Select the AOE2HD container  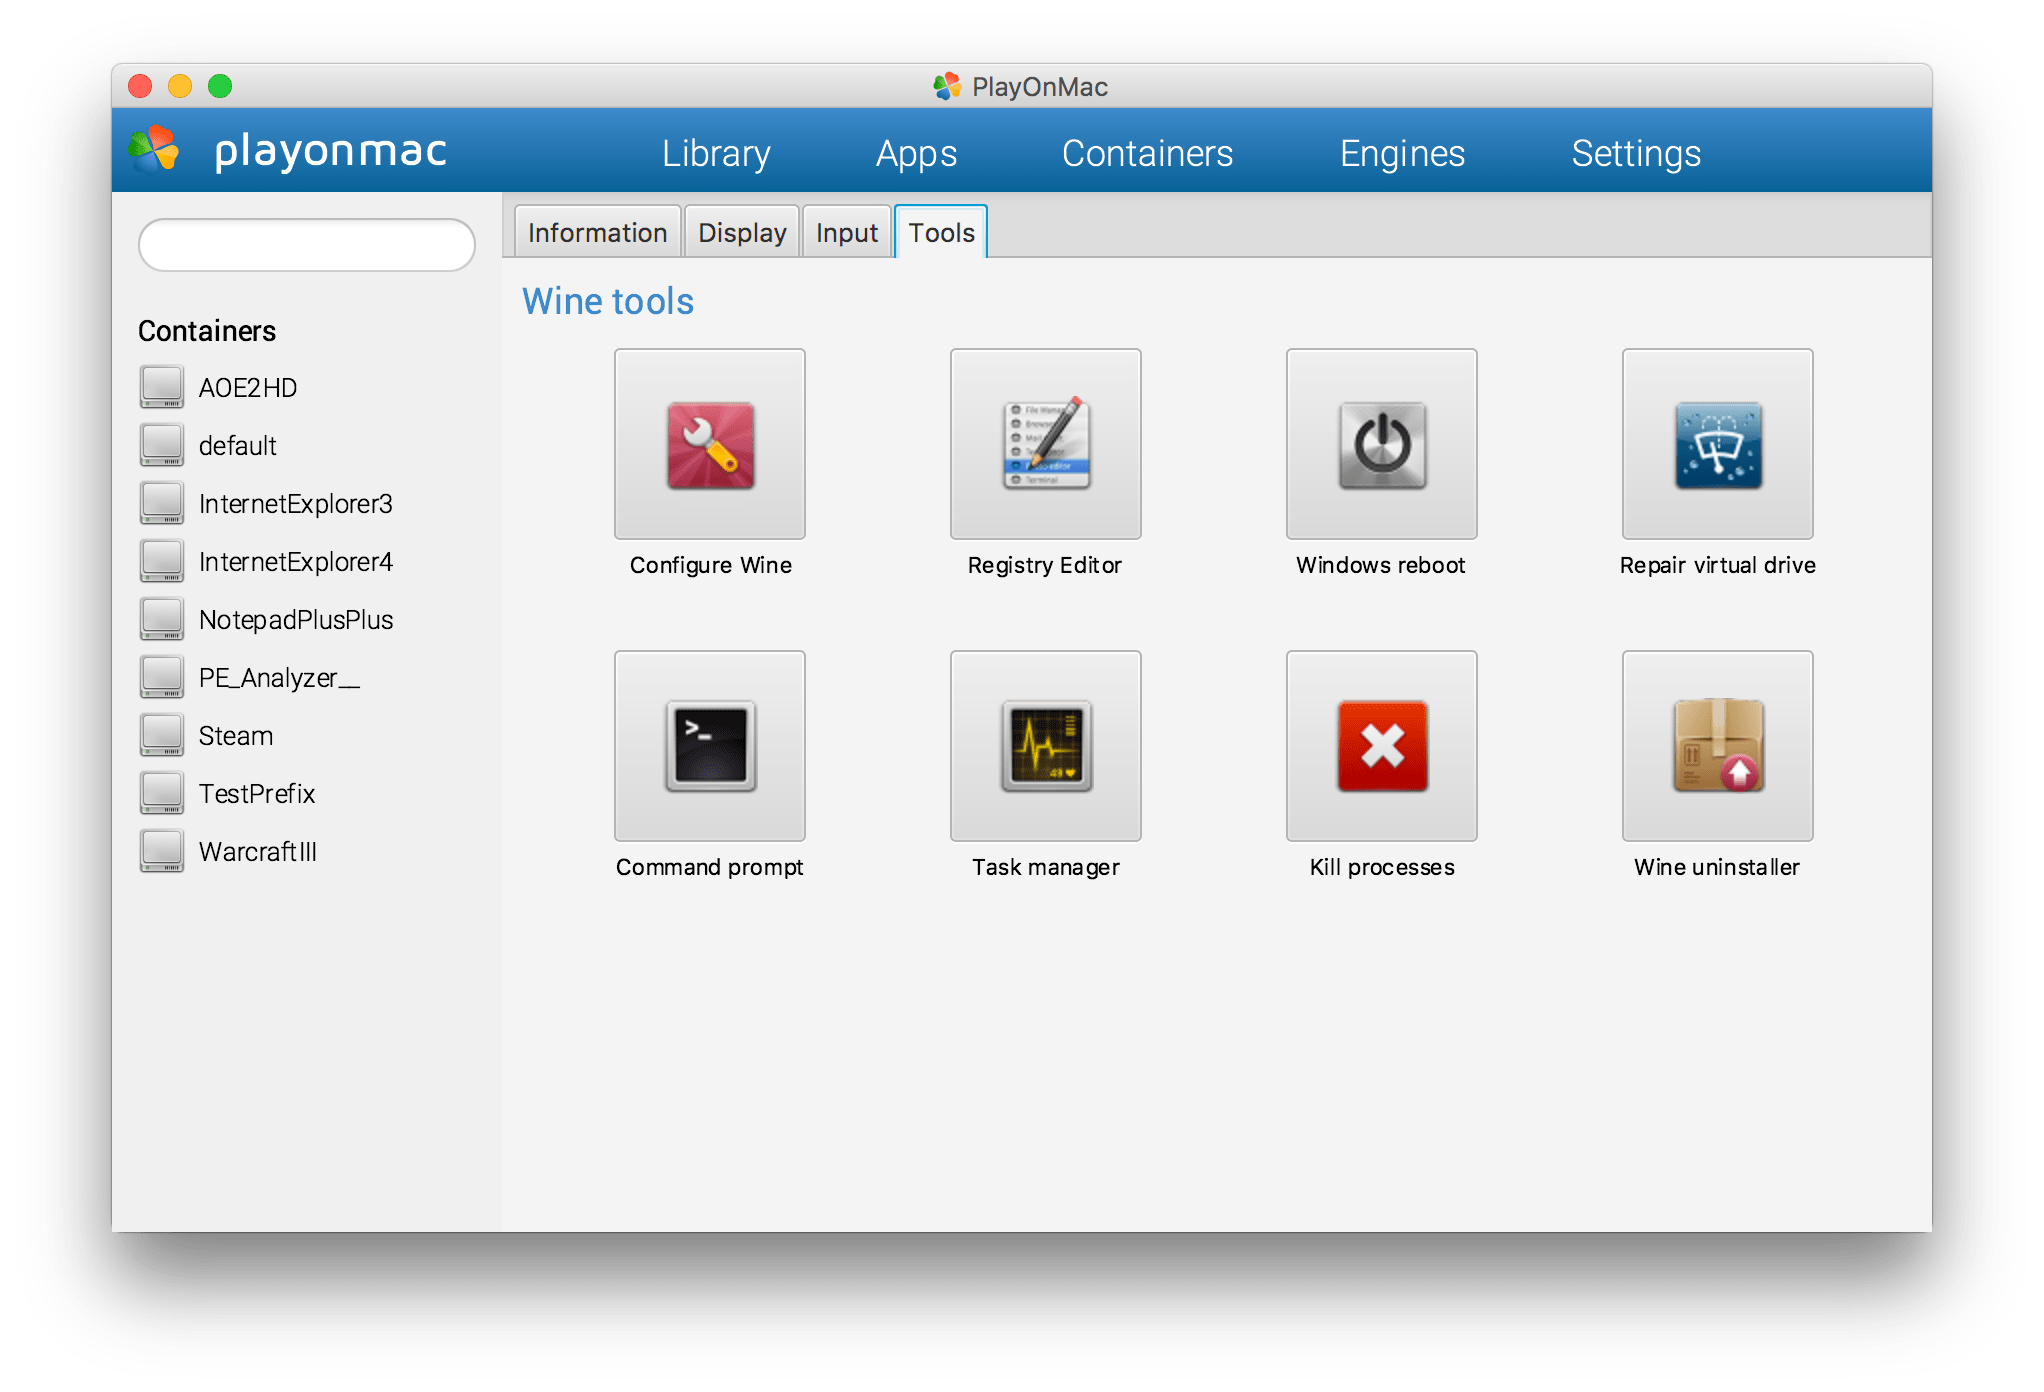[x=247, y=388]
